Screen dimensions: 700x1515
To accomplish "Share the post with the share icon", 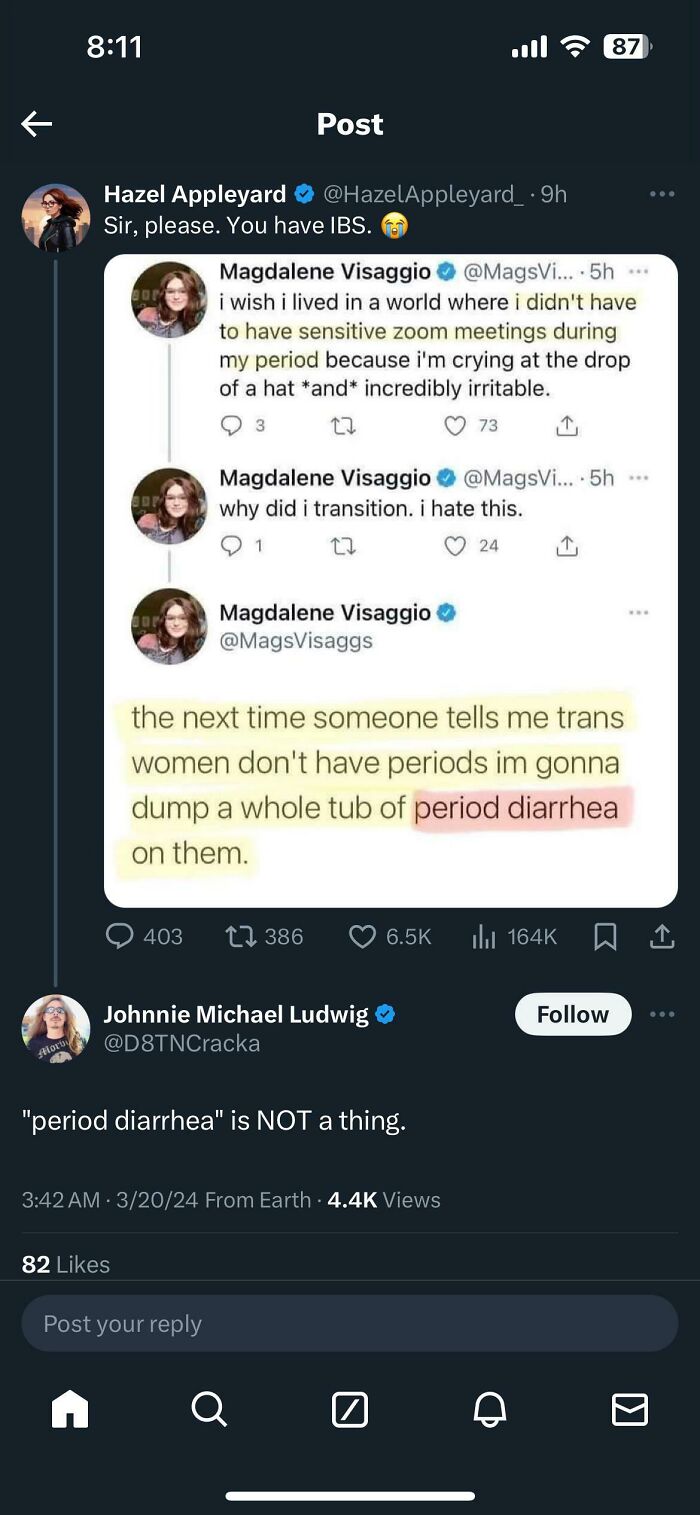I will (662, 936).
